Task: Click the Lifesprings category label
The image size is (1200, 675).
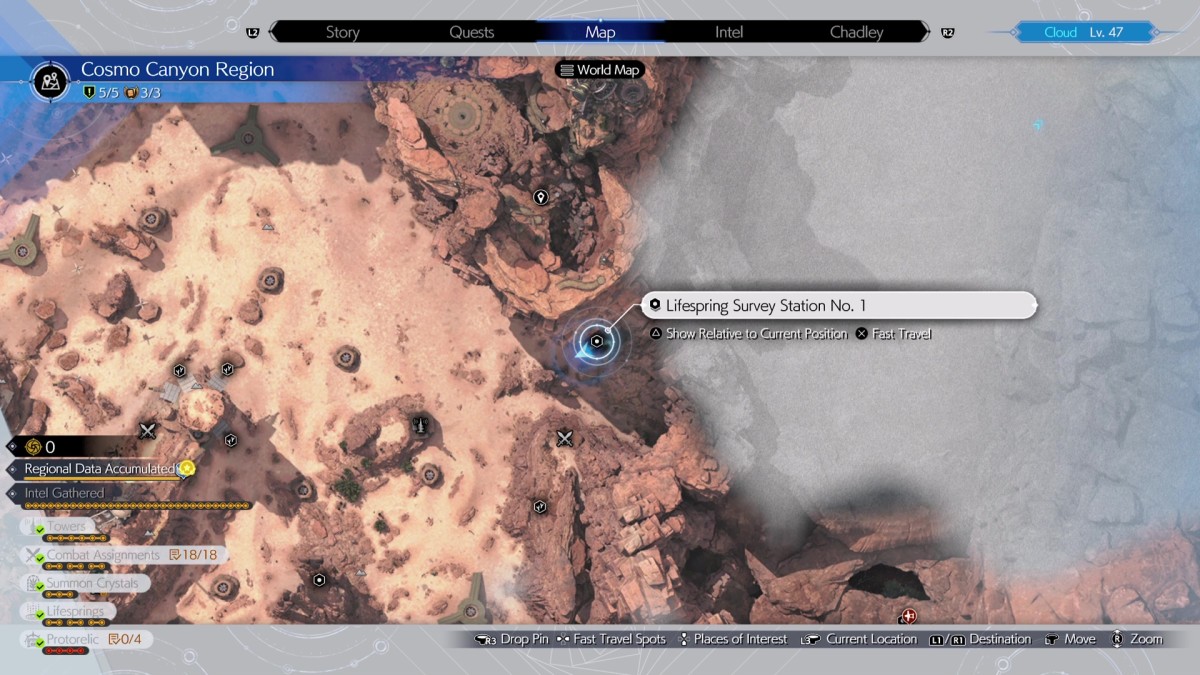Action: pyautogui.click(x=75, y=610)
